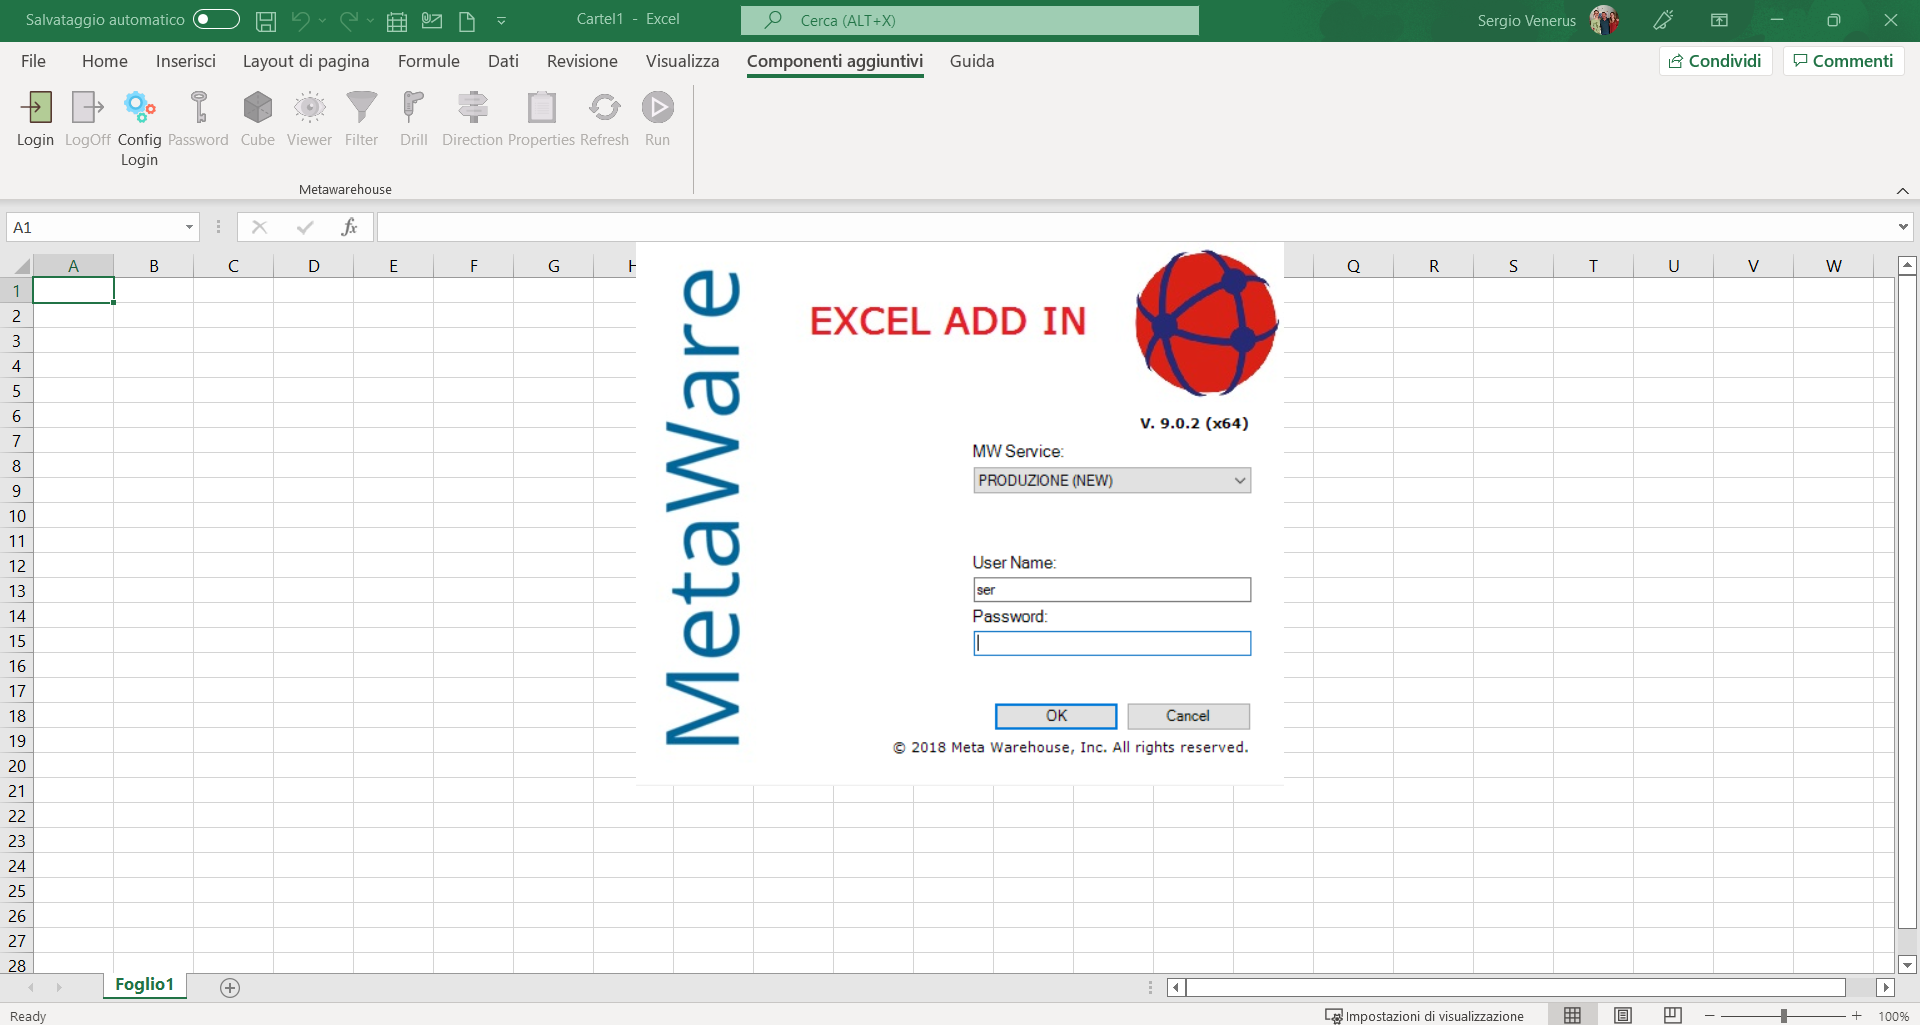Click the table grid quick access icon
The width and height of the screenshot is (1920, 1025).
(x=397, y=20)
